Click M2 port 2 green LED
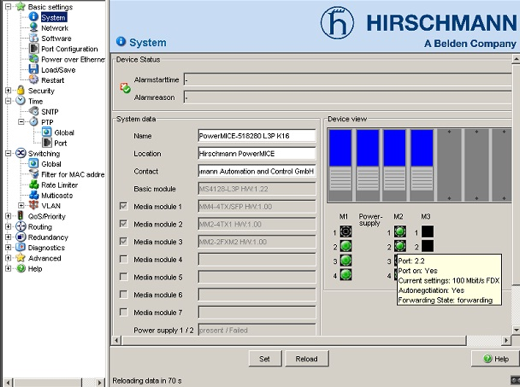This screenshot has height=387, width=520. [400, 246]
